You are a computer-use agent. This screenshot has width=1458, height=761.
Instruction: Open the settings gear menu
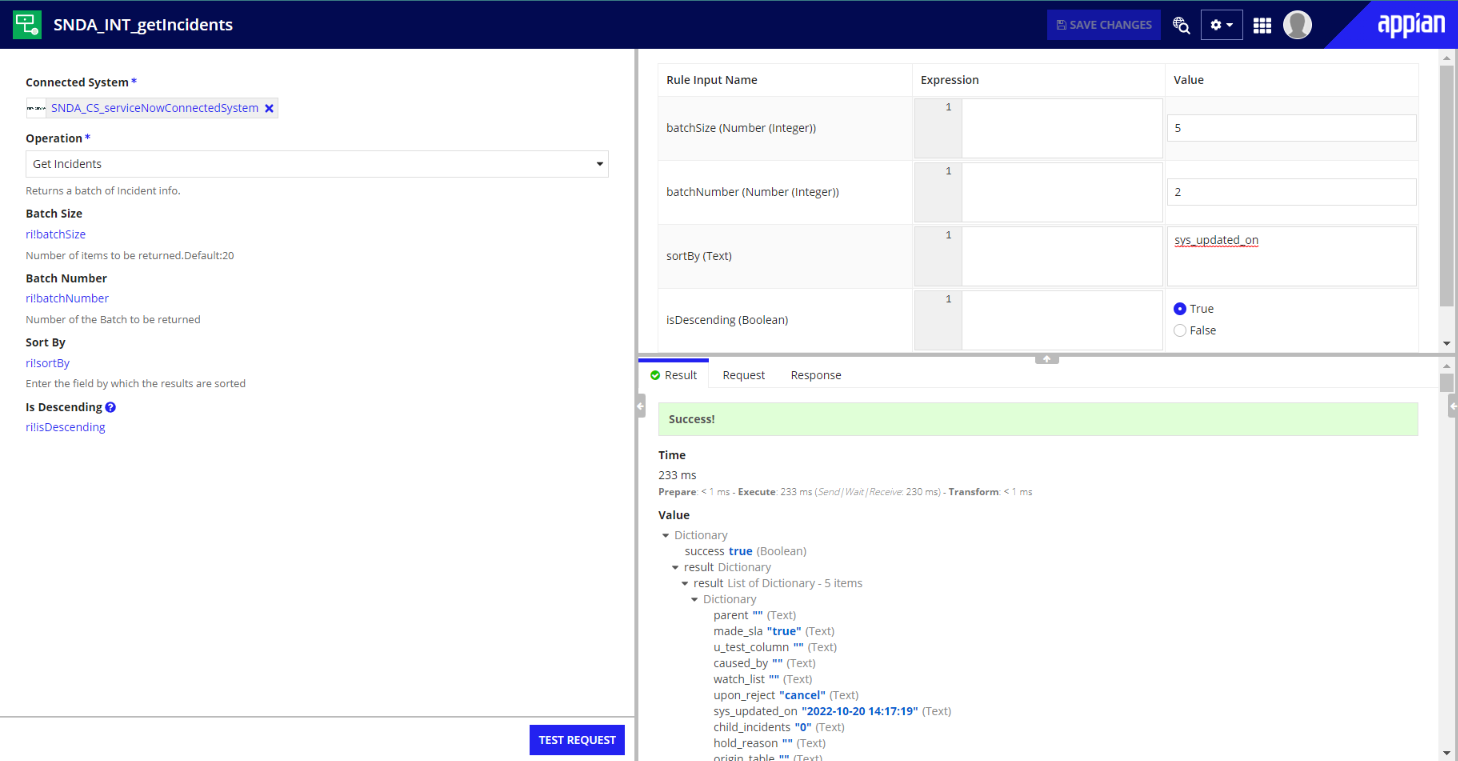[1221, 25]
